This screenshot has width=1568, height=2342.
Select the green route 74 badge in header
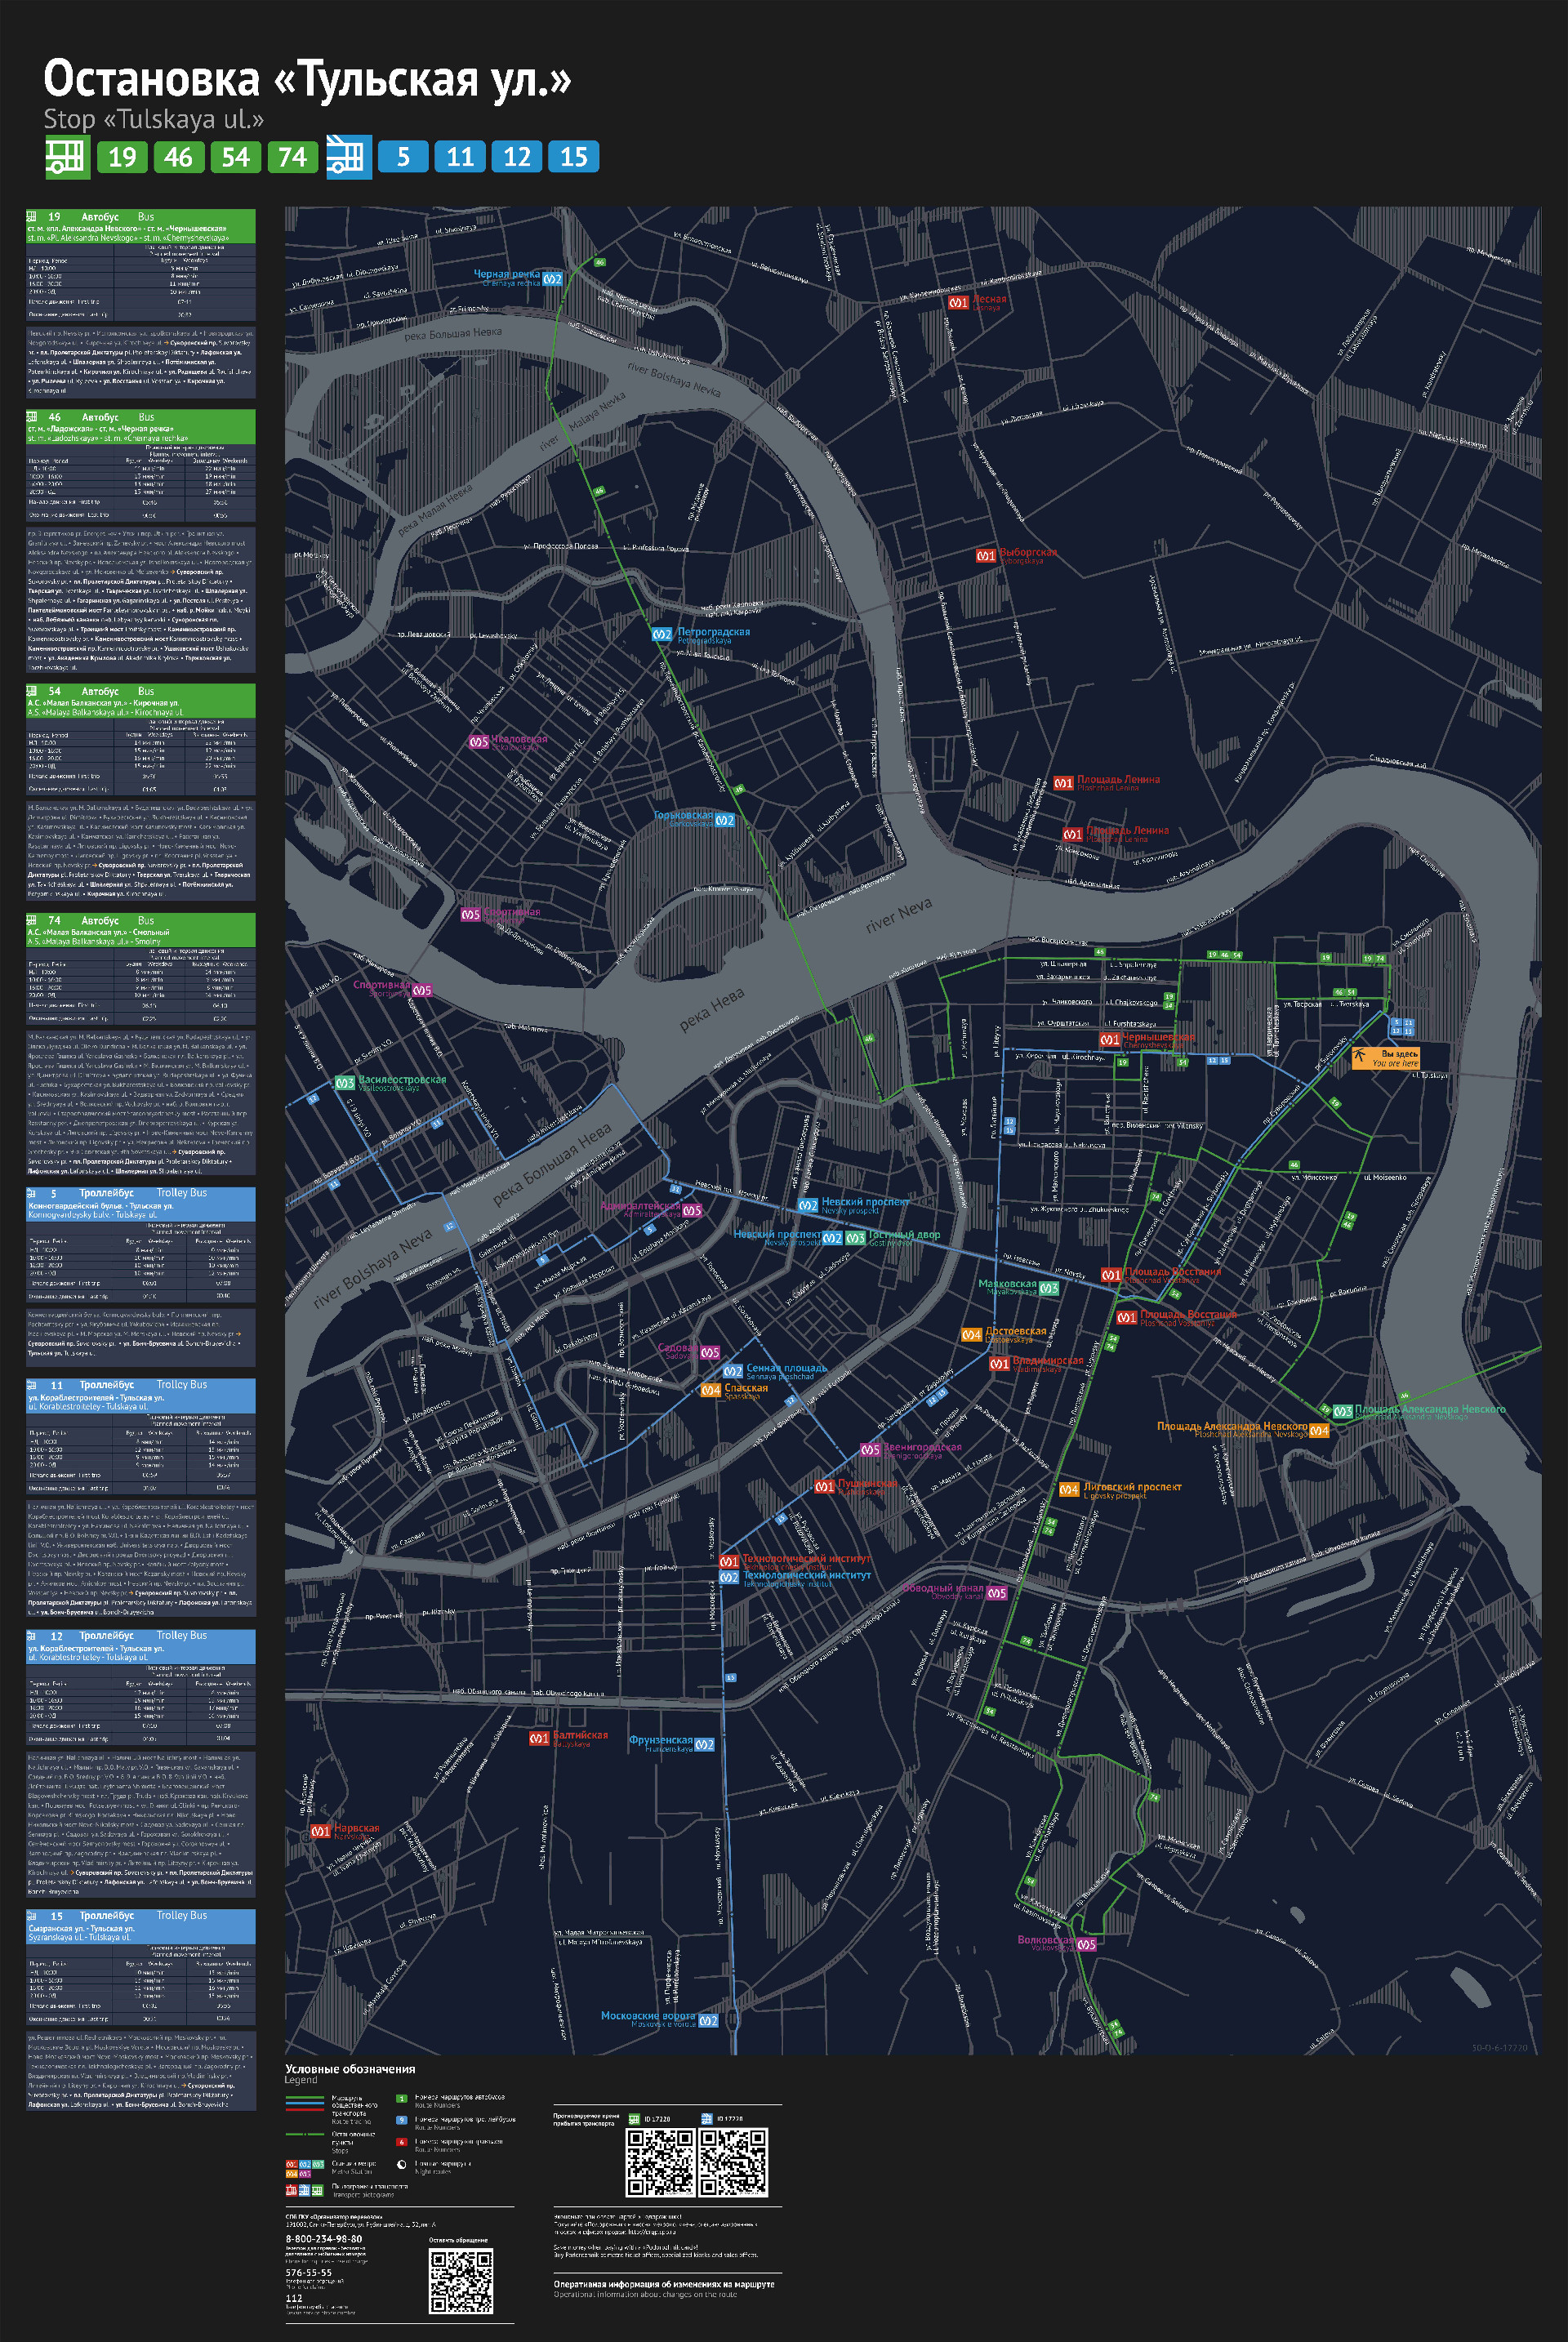[292, 157]
